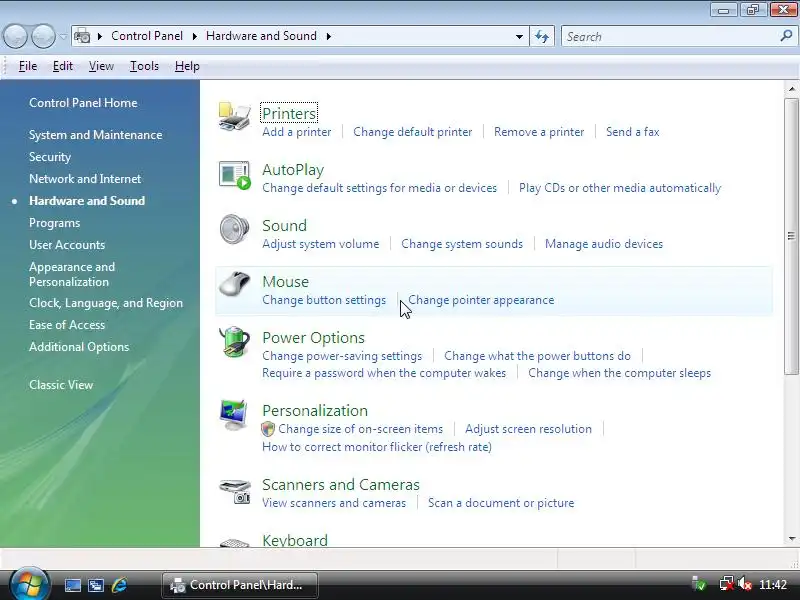Open Network and Internet category

coord(85,179)
